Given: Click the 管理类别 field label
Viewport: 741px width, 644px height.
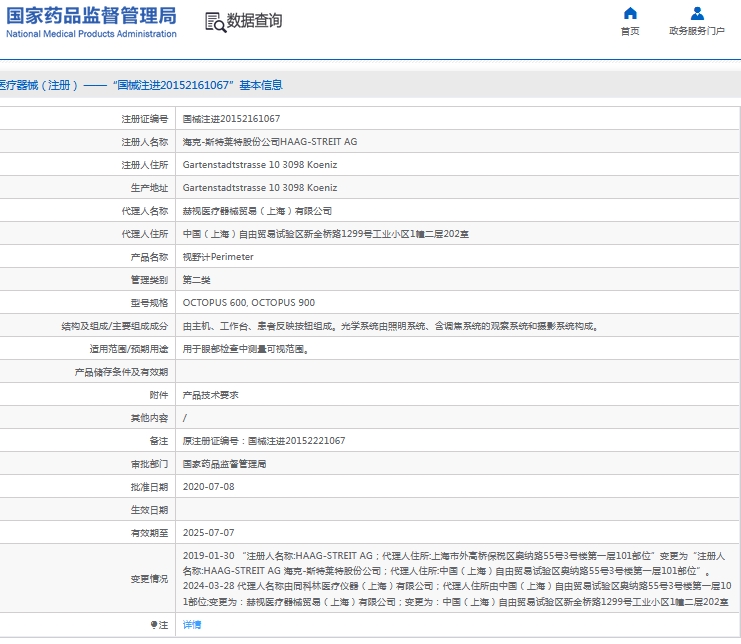Looking at the screenshot, I should 149,280.
